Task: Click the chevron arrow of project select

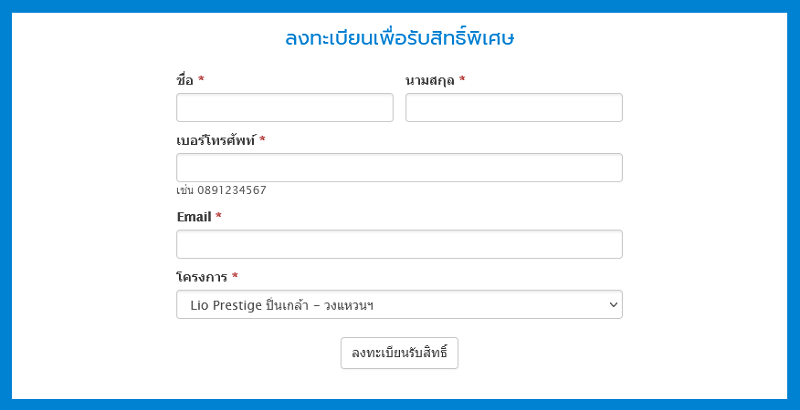Action: click(x=613, y=305)
